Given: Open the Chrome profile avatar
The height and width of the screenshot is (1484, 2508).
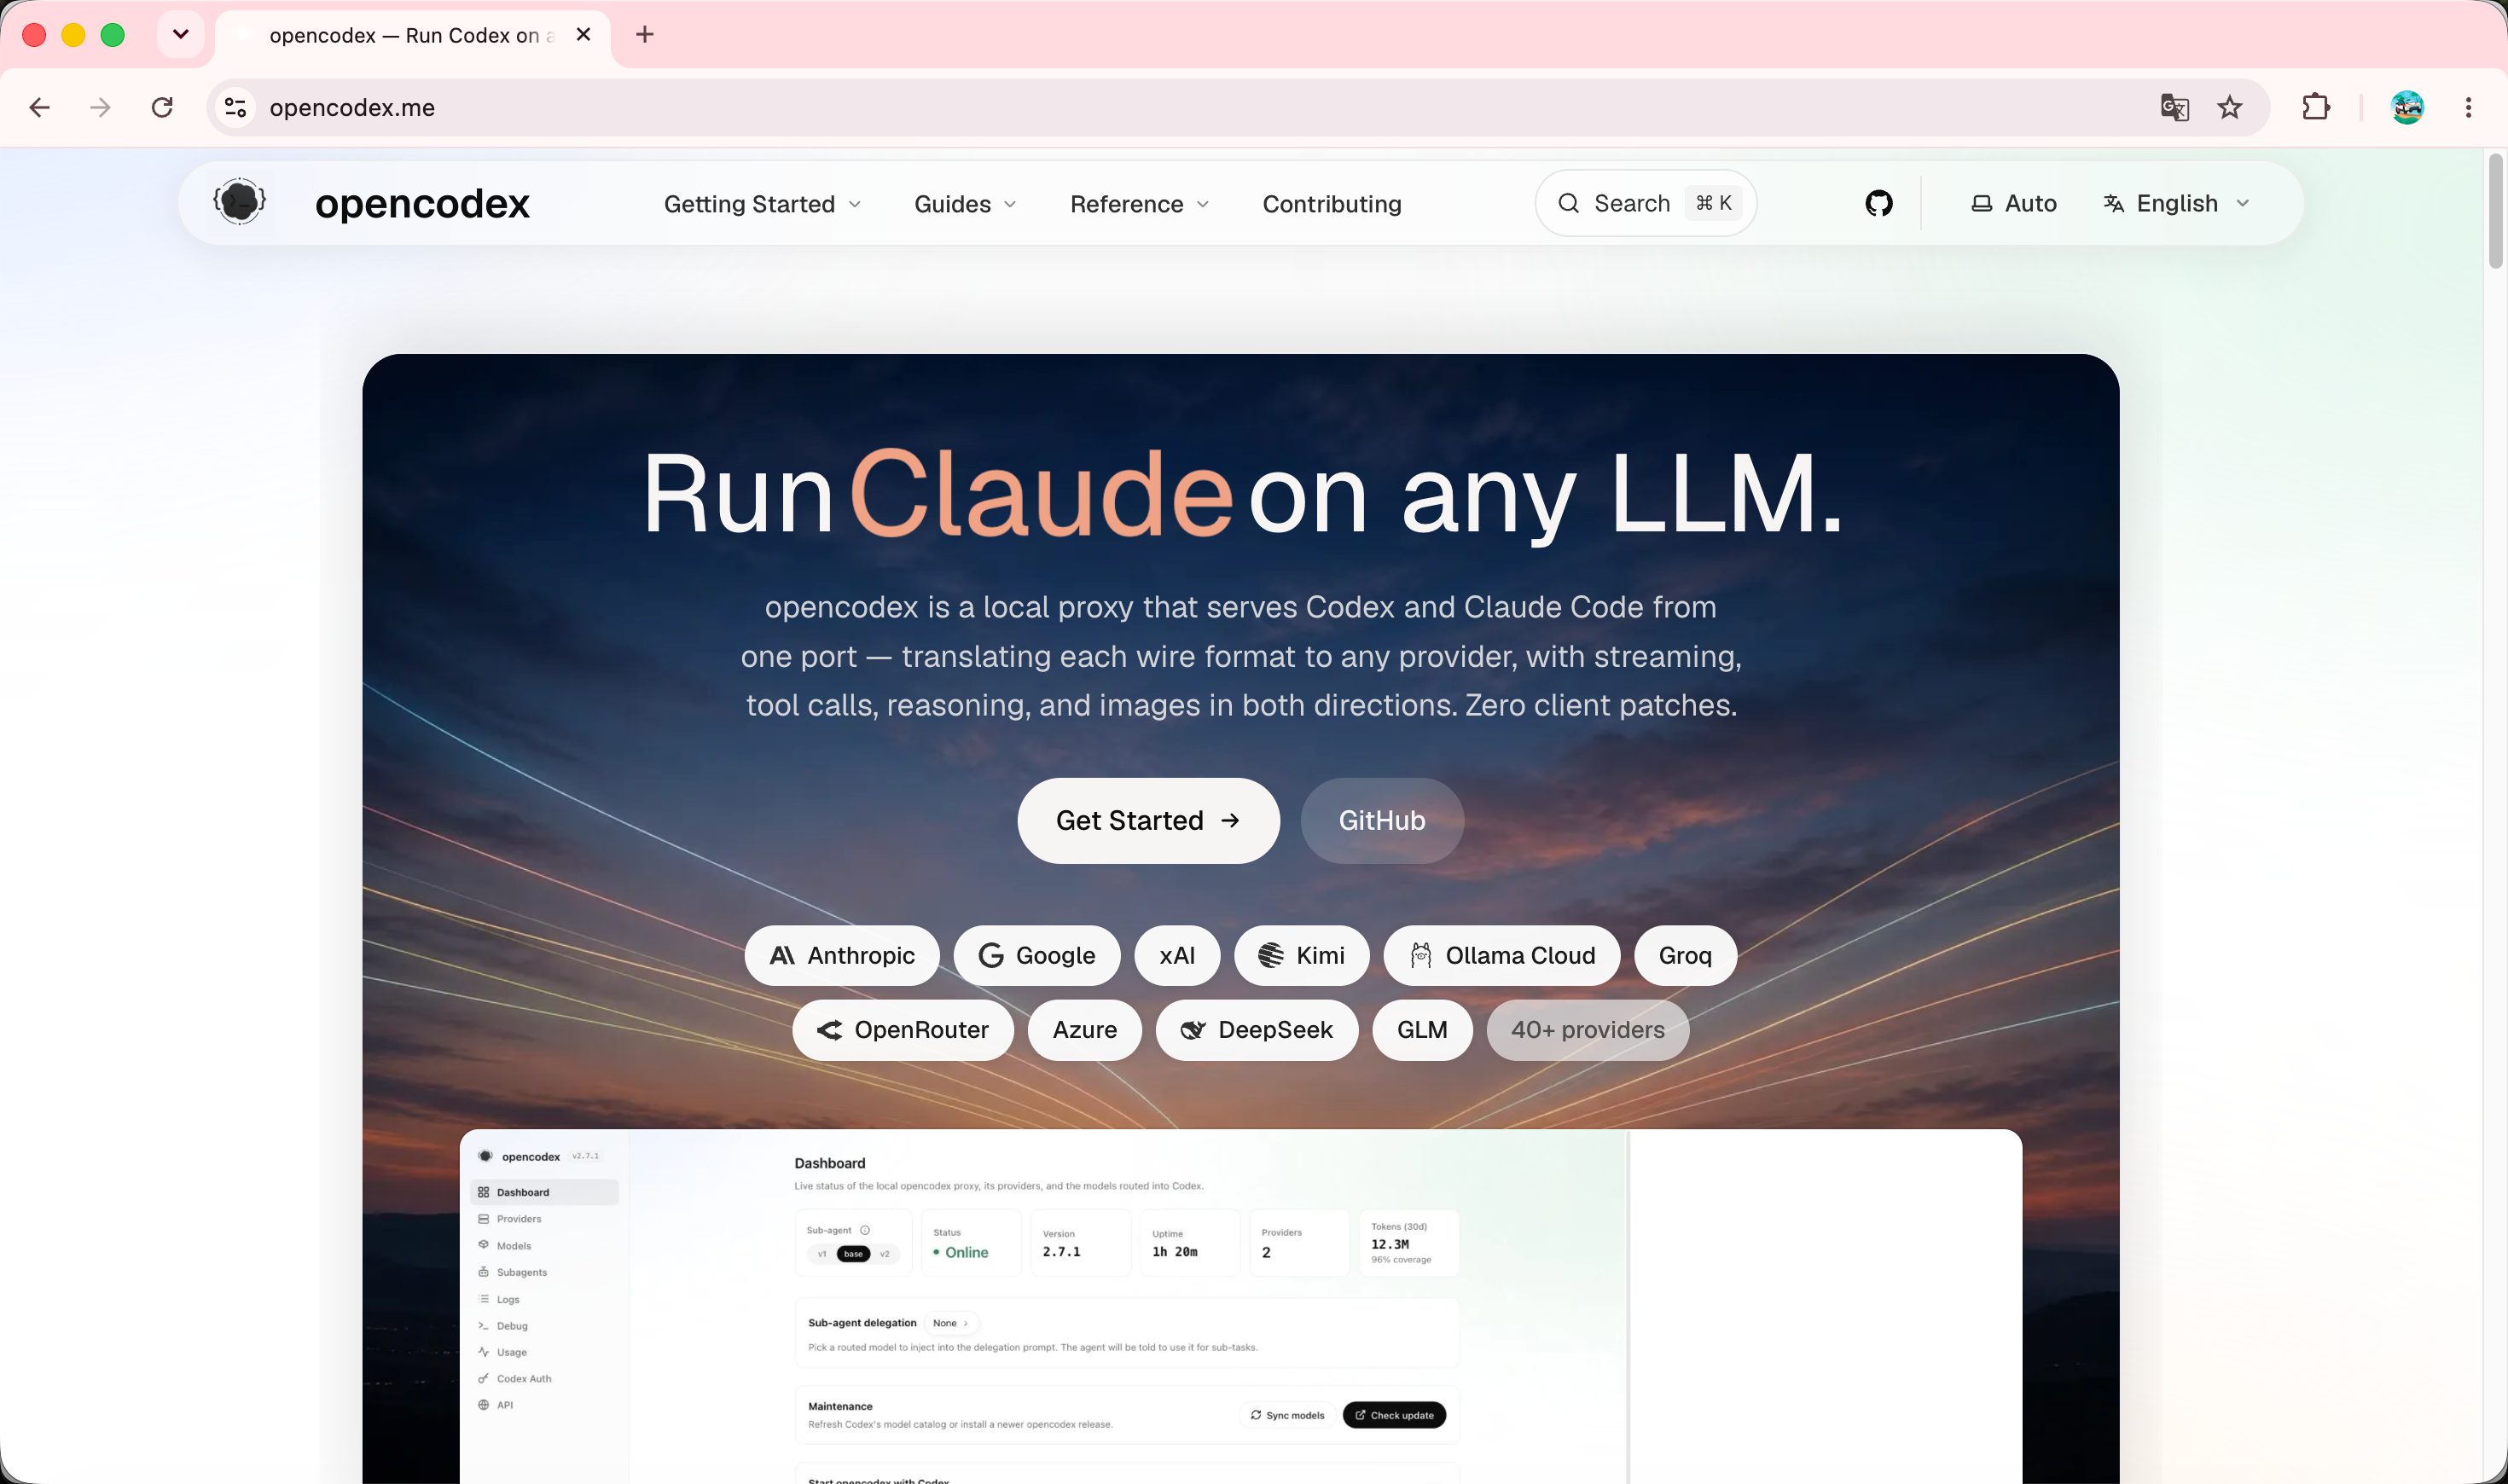Looking at the screenshot, I should [2407, 108].
